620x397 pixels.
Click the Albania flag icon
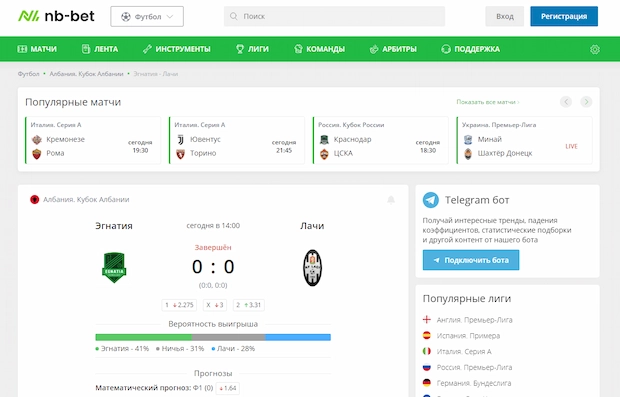(x=34, y=200)
